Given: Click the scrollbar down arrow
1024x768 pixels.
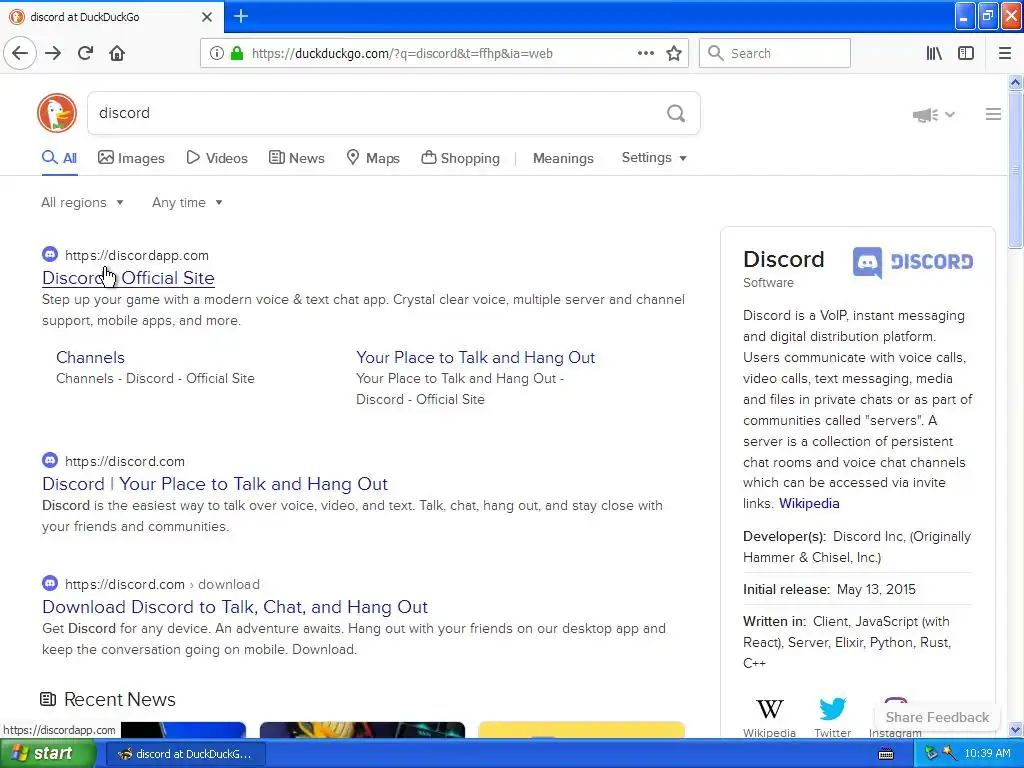Looking at the screenshot, I should pyautogui.click(x=1015, y=729).
